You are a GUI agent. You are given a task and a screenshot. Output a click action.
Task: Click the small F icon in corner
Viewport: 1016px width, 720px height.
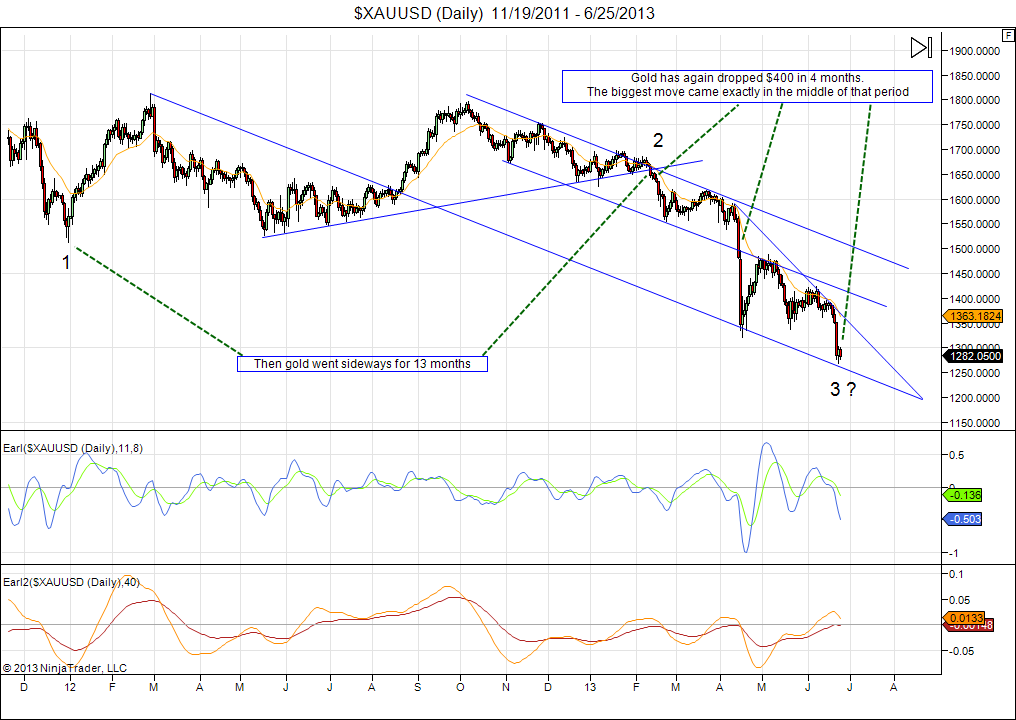1007,34
